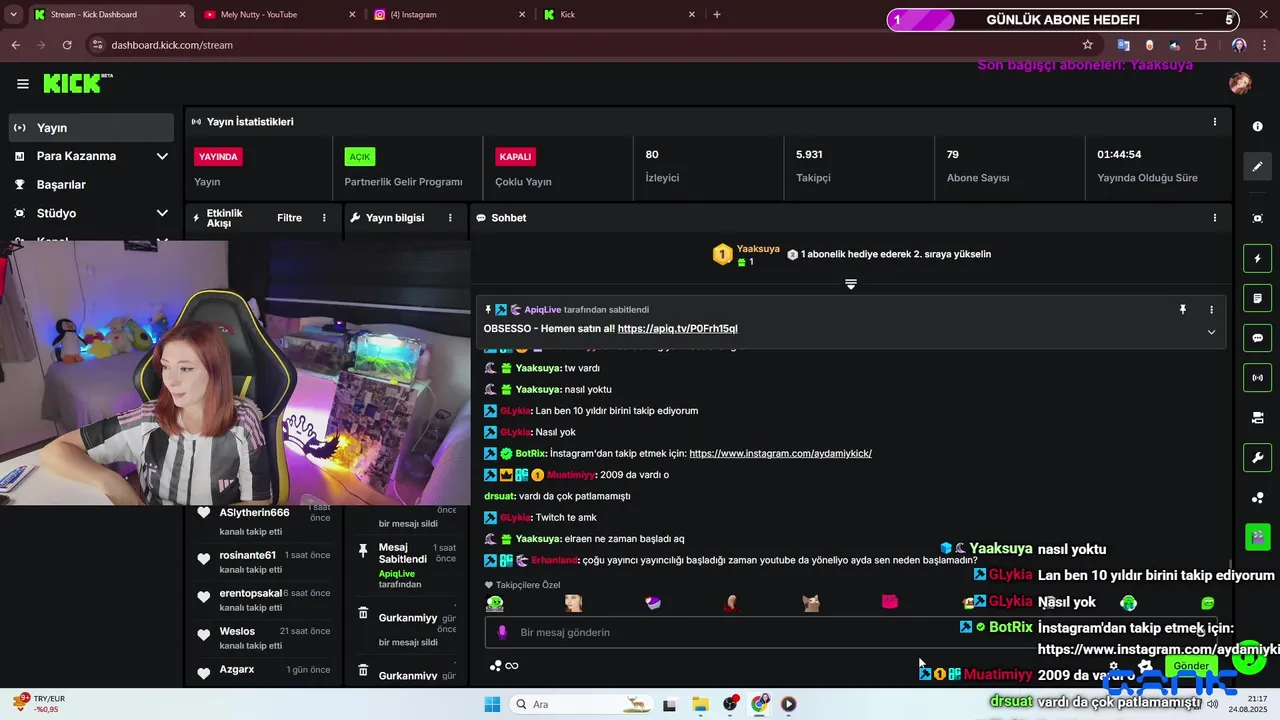Toggle the document notes widget in sidebar
Viewport: 1280px width, 720px height.
coord(1257,298)
